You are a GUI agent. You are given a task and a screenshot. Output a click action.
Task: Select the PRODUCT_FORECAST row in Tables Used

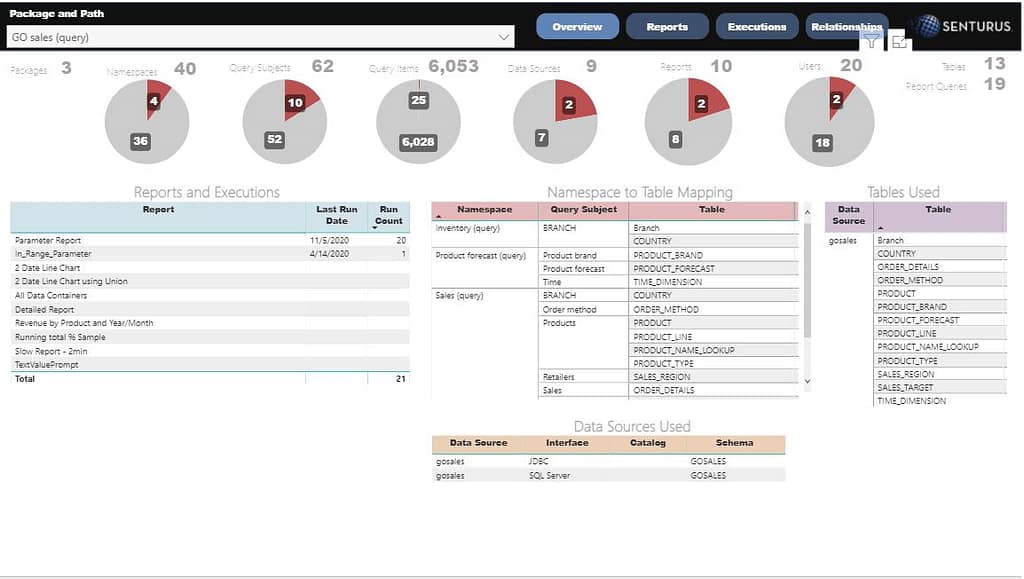(917, 320)
